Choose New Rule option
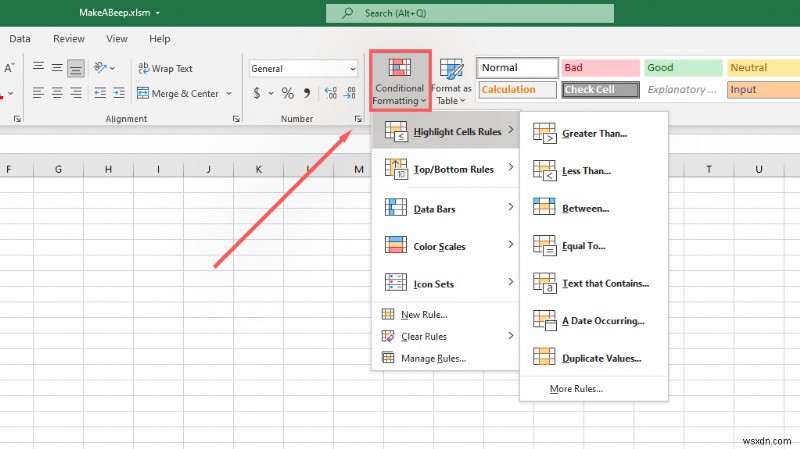 coord(446,314)
